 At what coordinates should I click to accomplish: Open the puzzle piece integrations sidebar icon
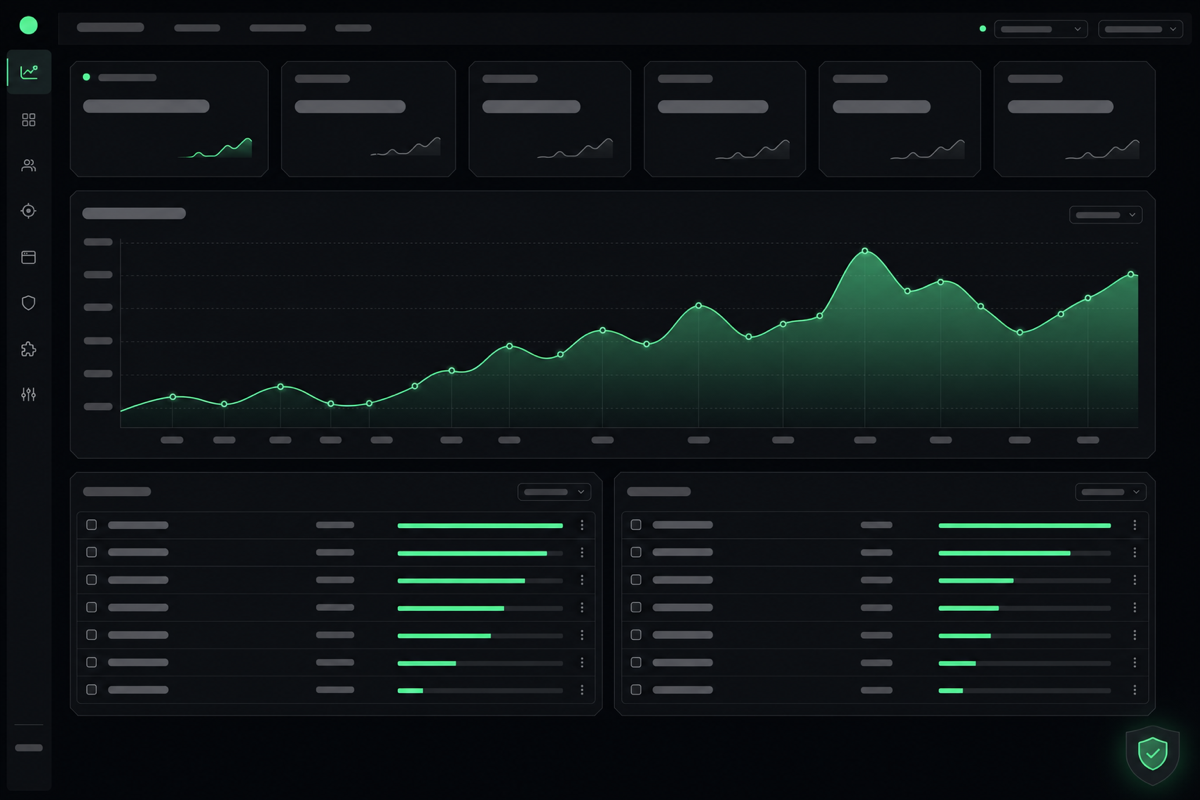[29, 349]
